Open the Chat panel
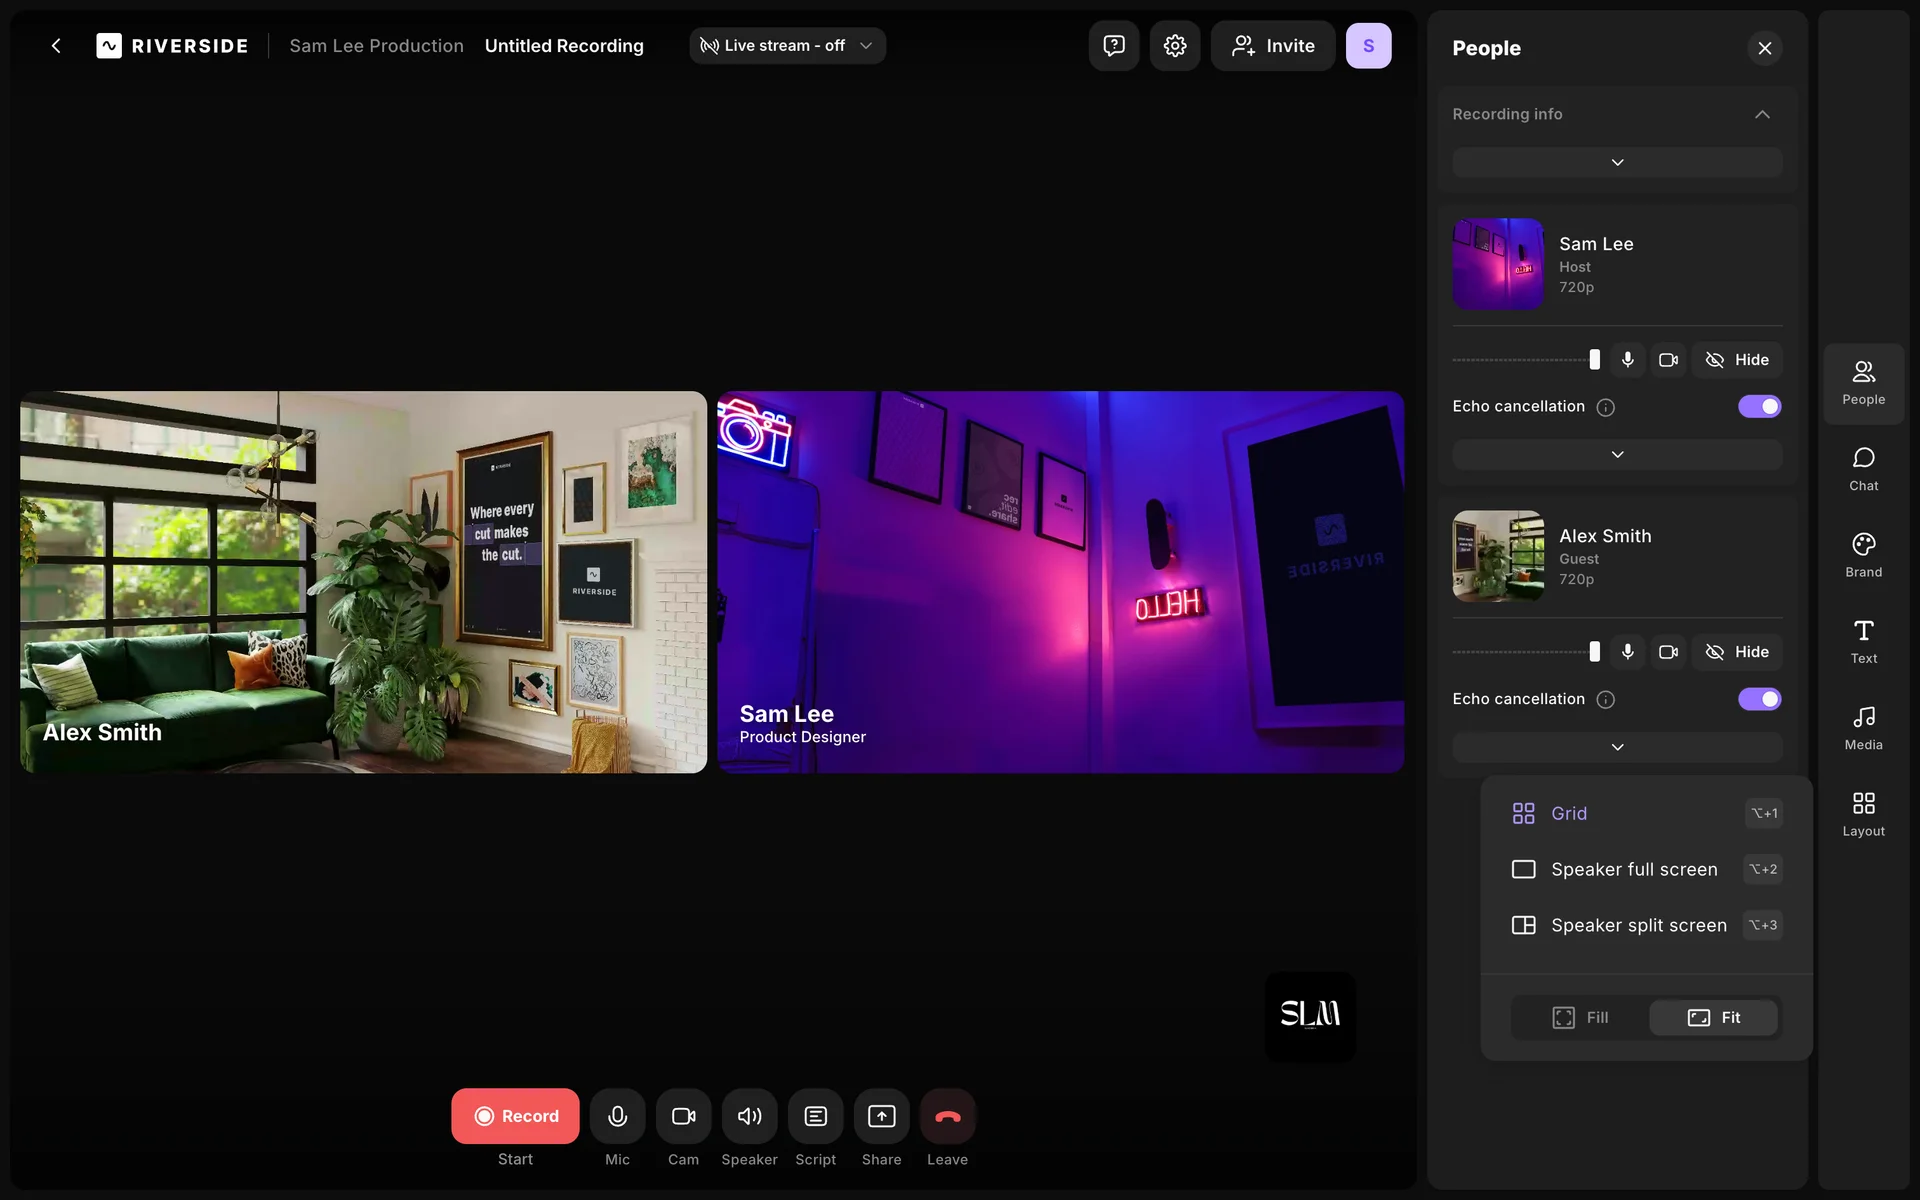 click(1863, 469)
